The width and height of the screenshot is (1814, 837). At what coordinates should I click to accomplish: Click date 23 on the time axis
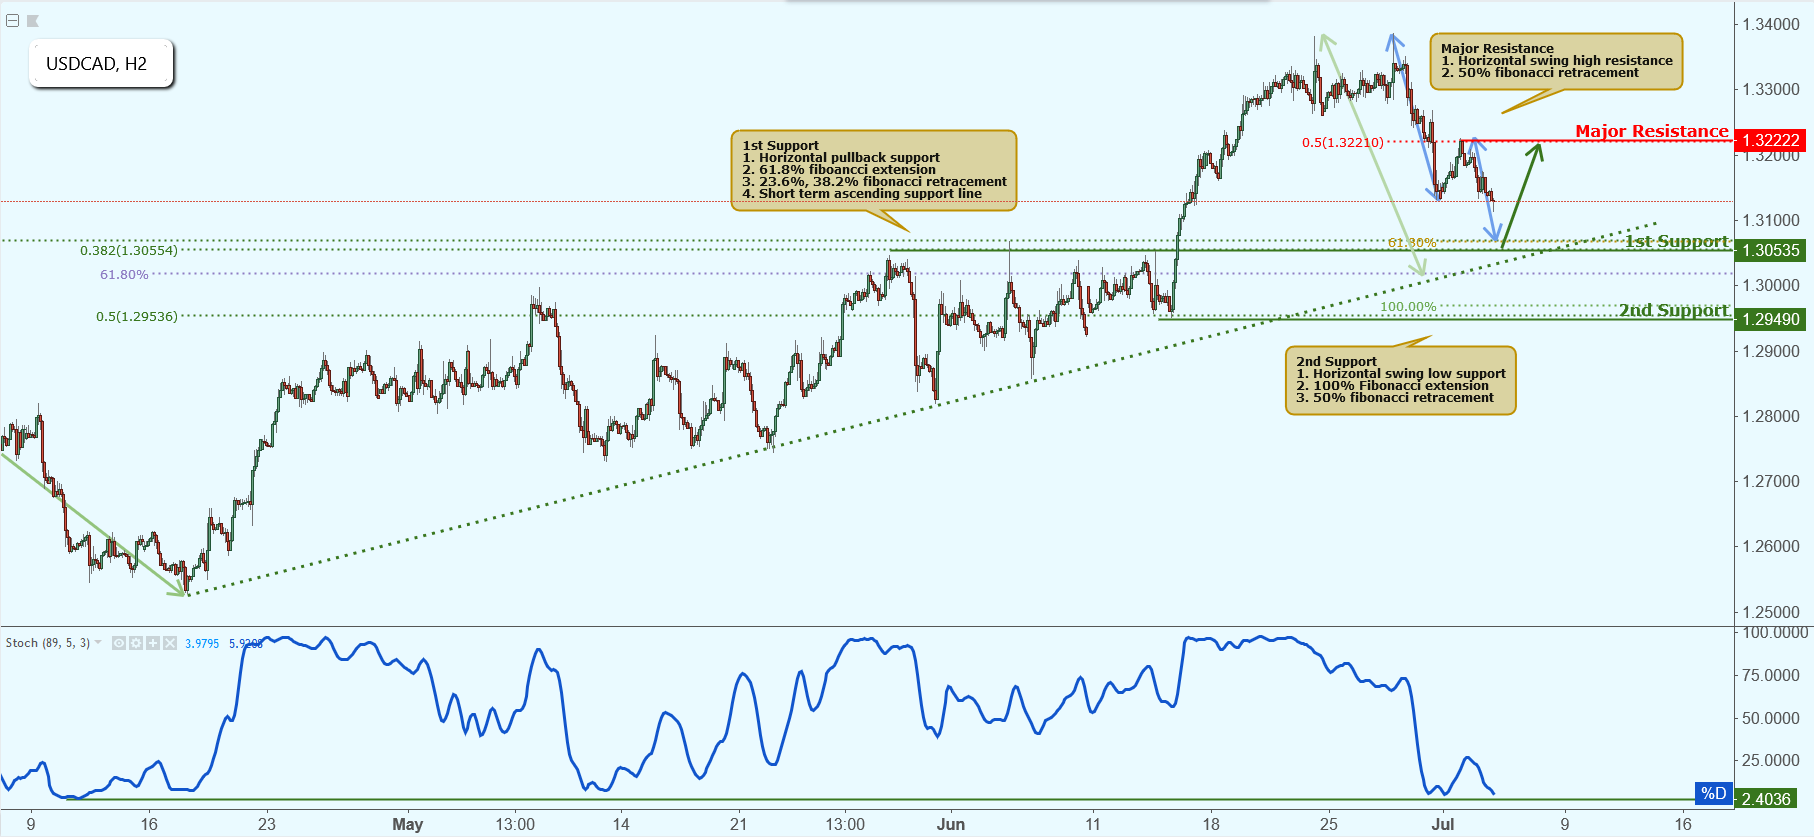click(267, 824)
